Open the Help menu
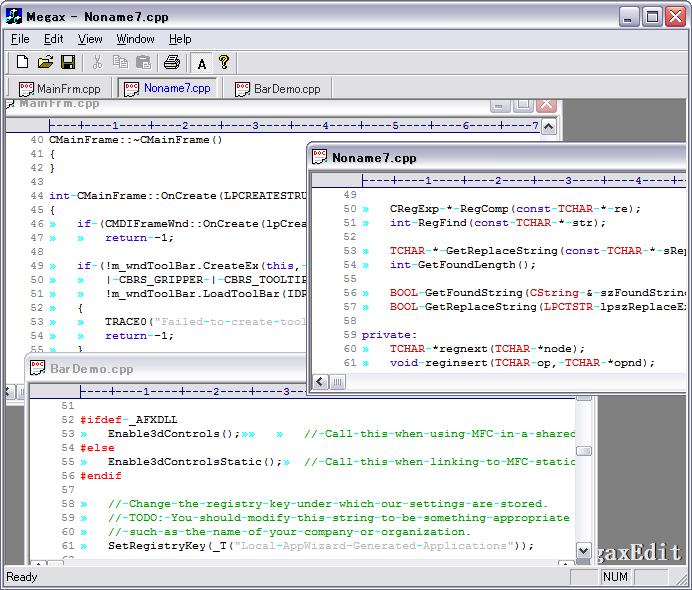The height and width of the screenshot is (590, 692). 180,39
